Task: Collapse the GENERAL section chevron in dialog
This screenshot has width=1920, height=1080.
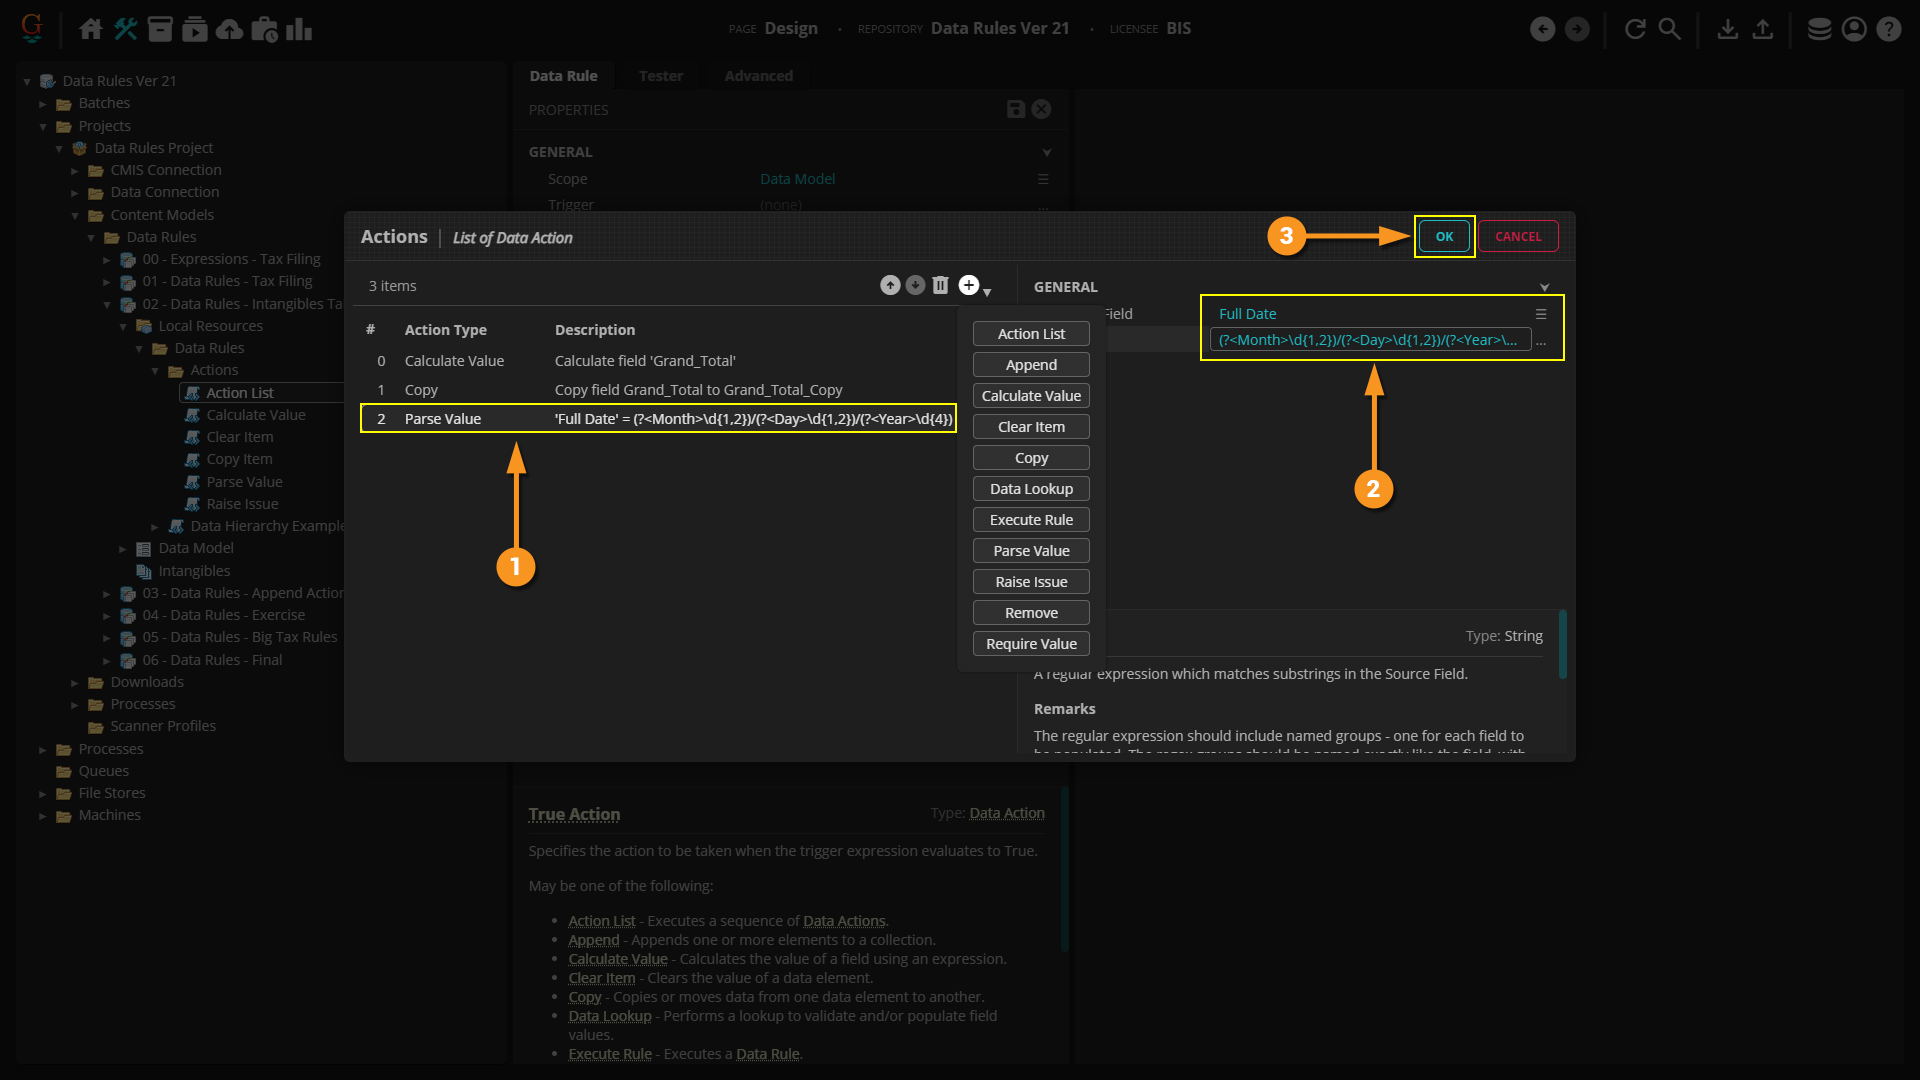Action: click(1544, 288)
